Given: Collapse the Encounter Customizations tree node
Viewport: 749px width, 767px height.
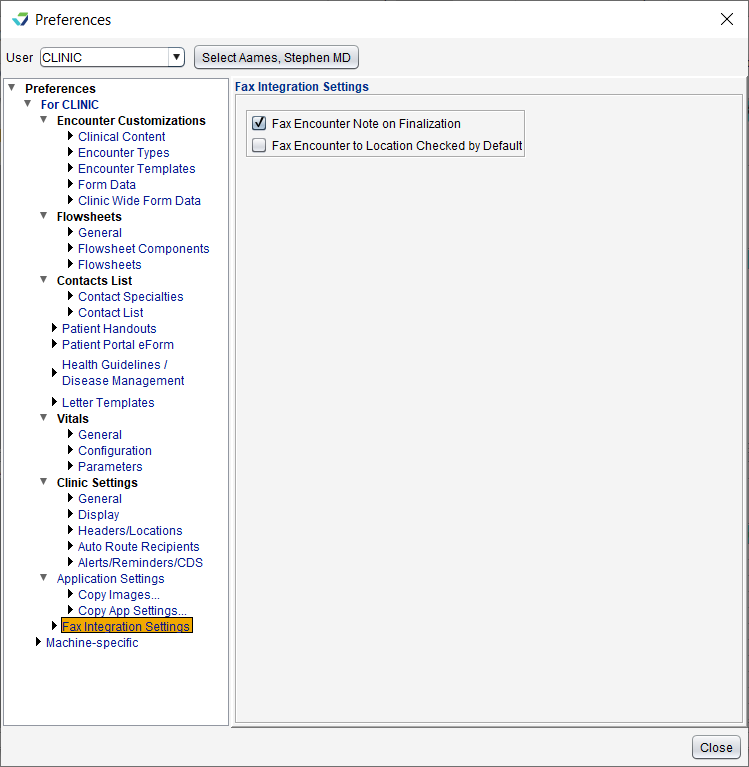Looking at the screenshot, I should click(x=44, y=121).
